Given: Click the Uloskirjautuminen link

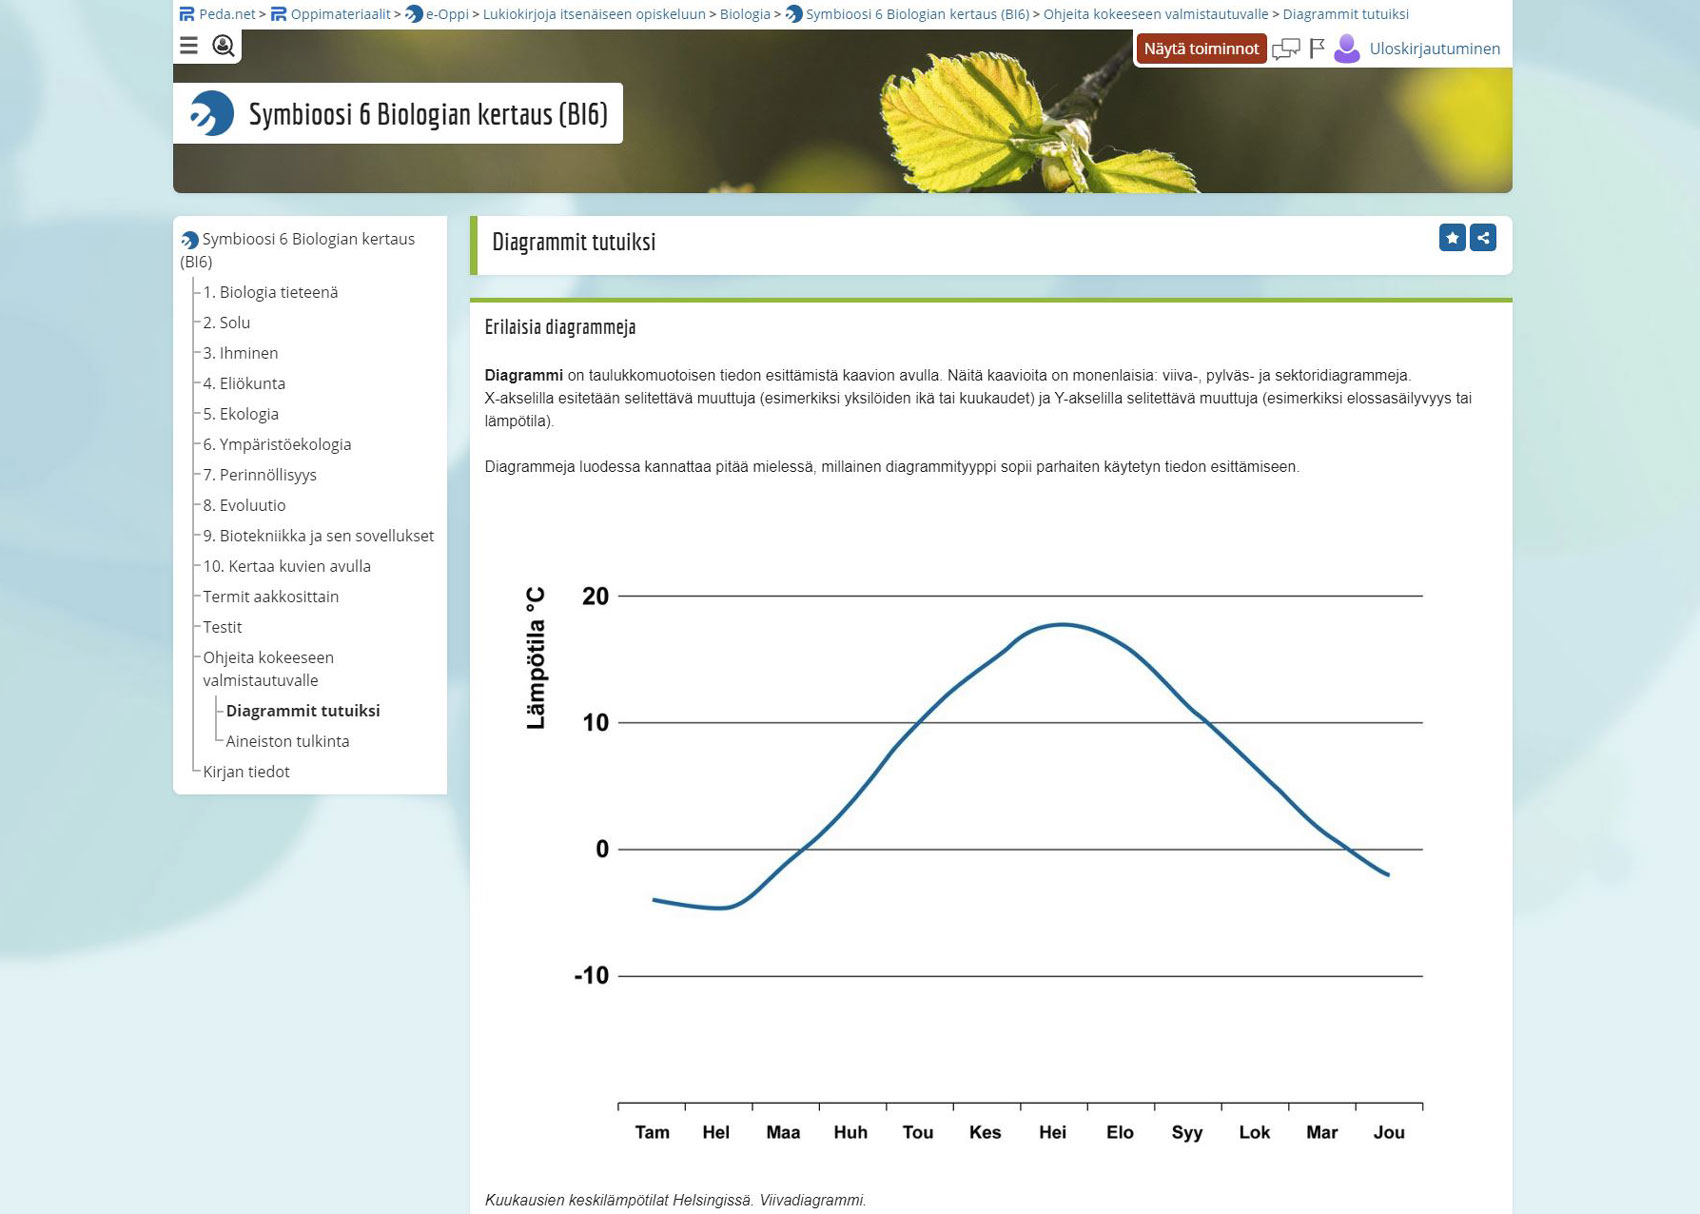Looking at the screenshot, I should [x=1434, y=49].
